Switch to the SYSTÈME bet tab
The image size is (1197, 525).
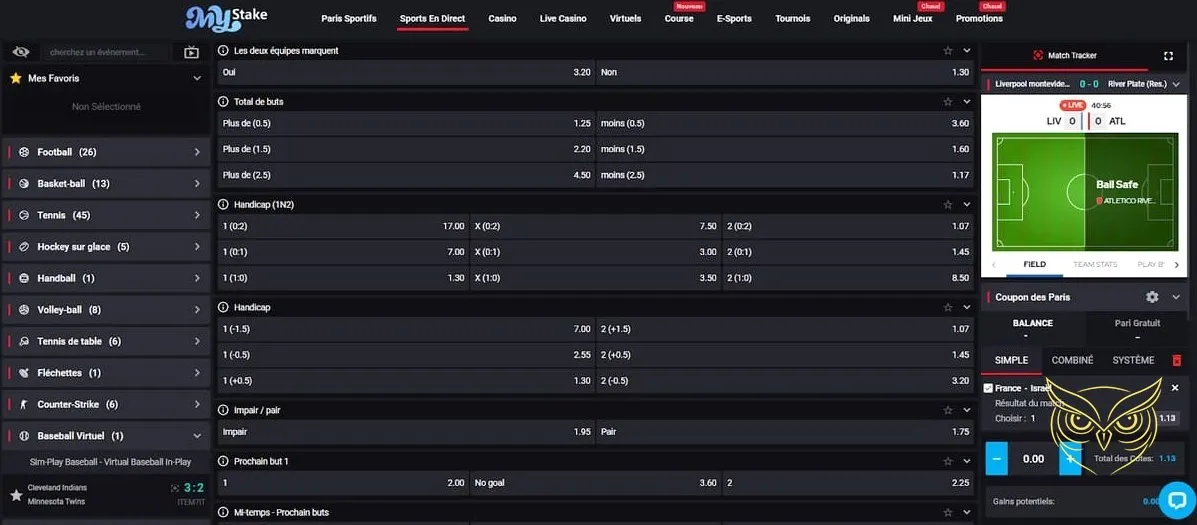(1133, 360)
